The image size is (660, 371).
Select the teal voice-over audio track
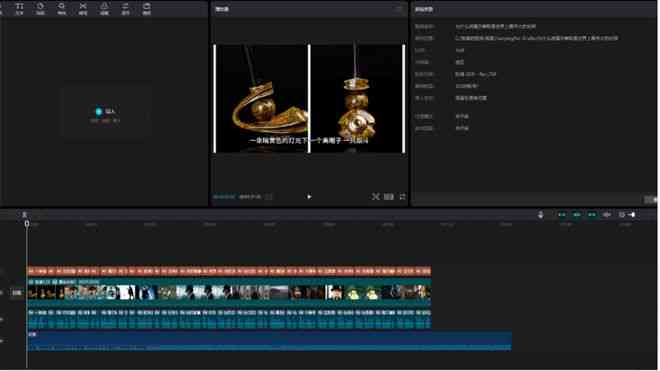click(229, 319)
